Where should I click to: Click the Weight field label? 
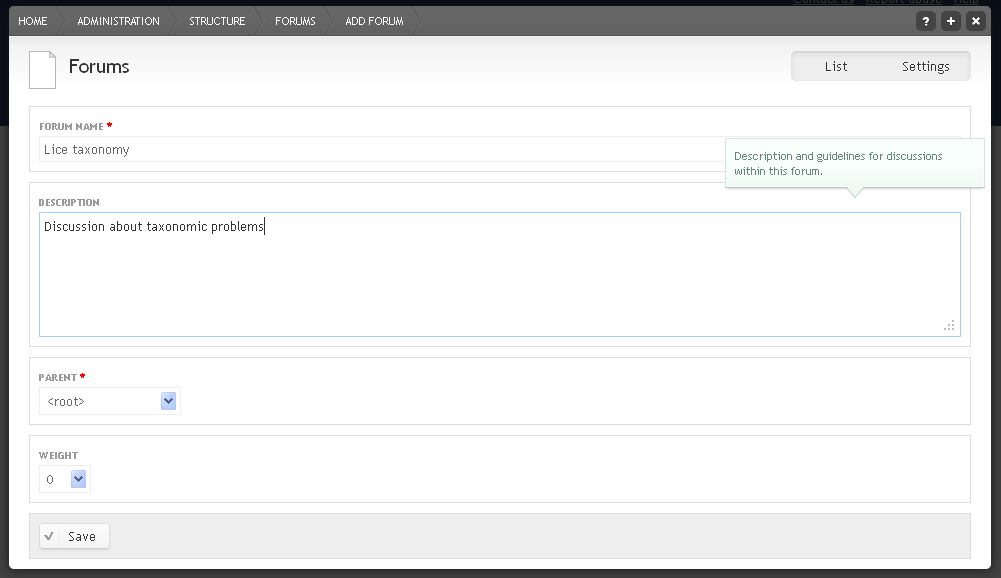click(58, 455)
